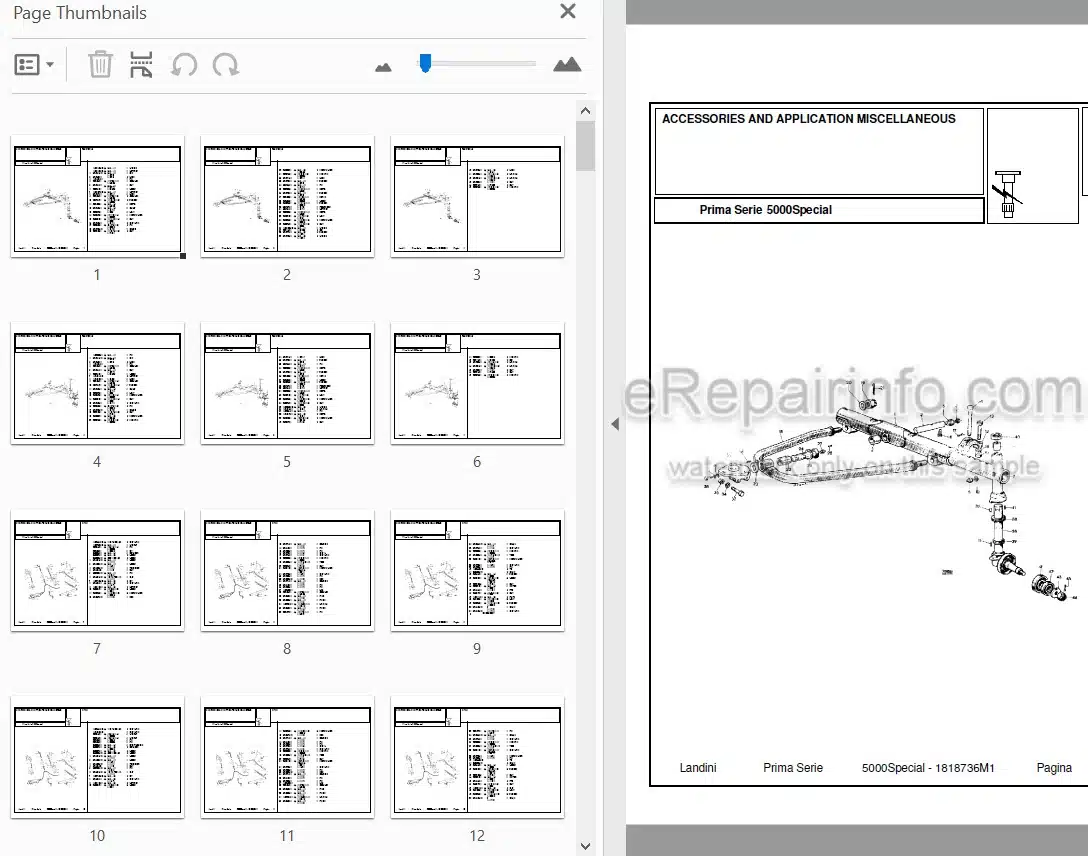Select page 4 thumbnail
The height and width of the screenshot is (856, 1088).
point(97,384)
